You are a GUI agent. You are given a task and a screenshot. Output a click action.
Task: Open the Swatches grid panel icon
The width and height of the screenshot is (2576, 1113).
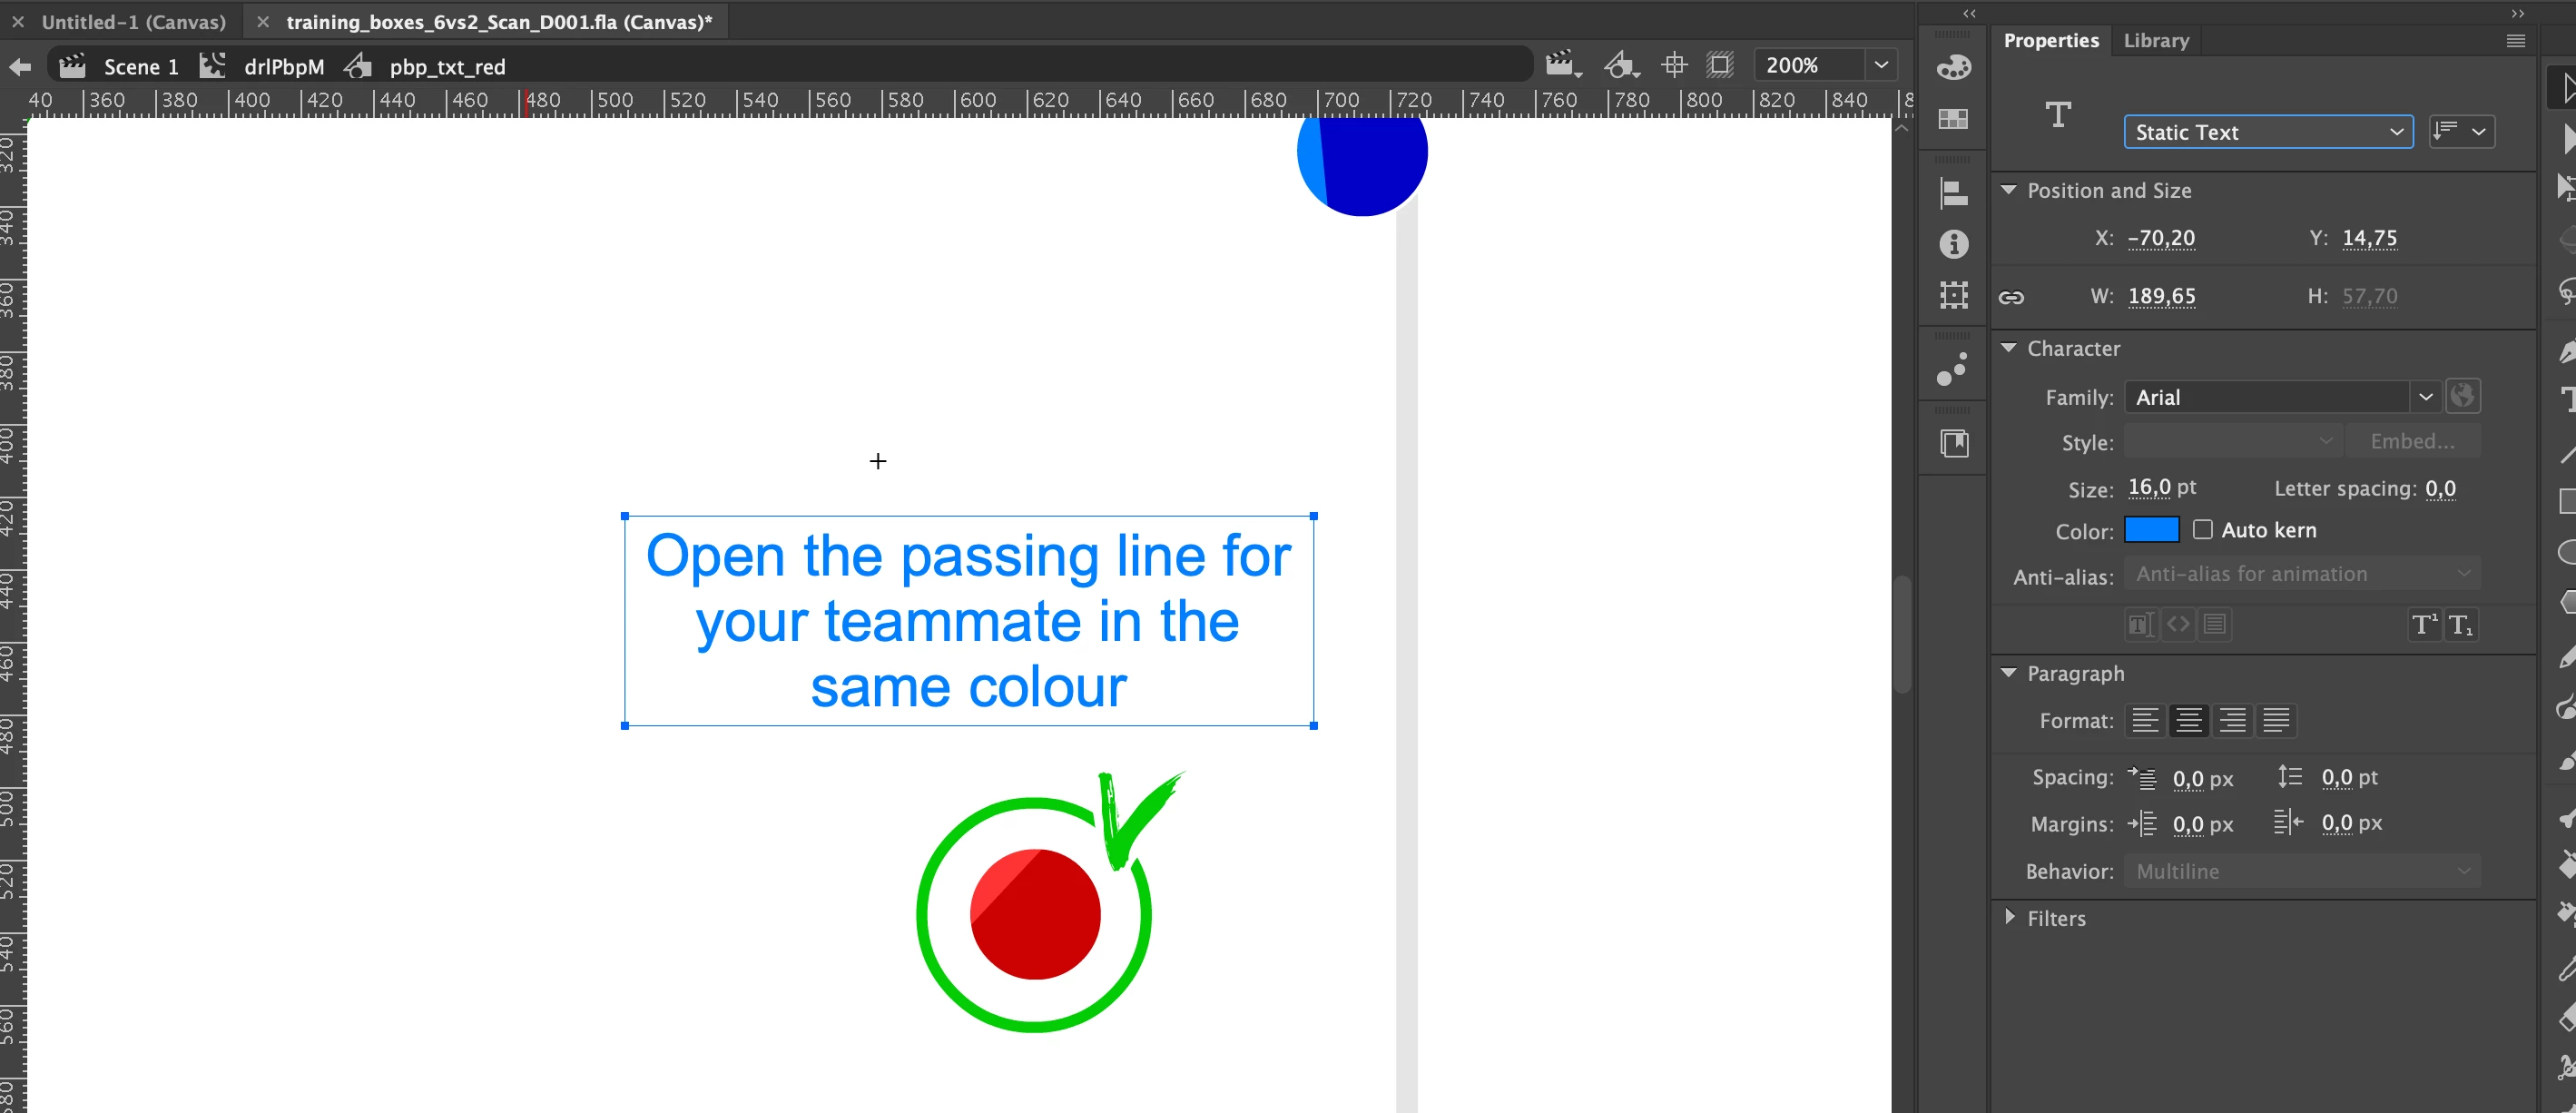1953,119
